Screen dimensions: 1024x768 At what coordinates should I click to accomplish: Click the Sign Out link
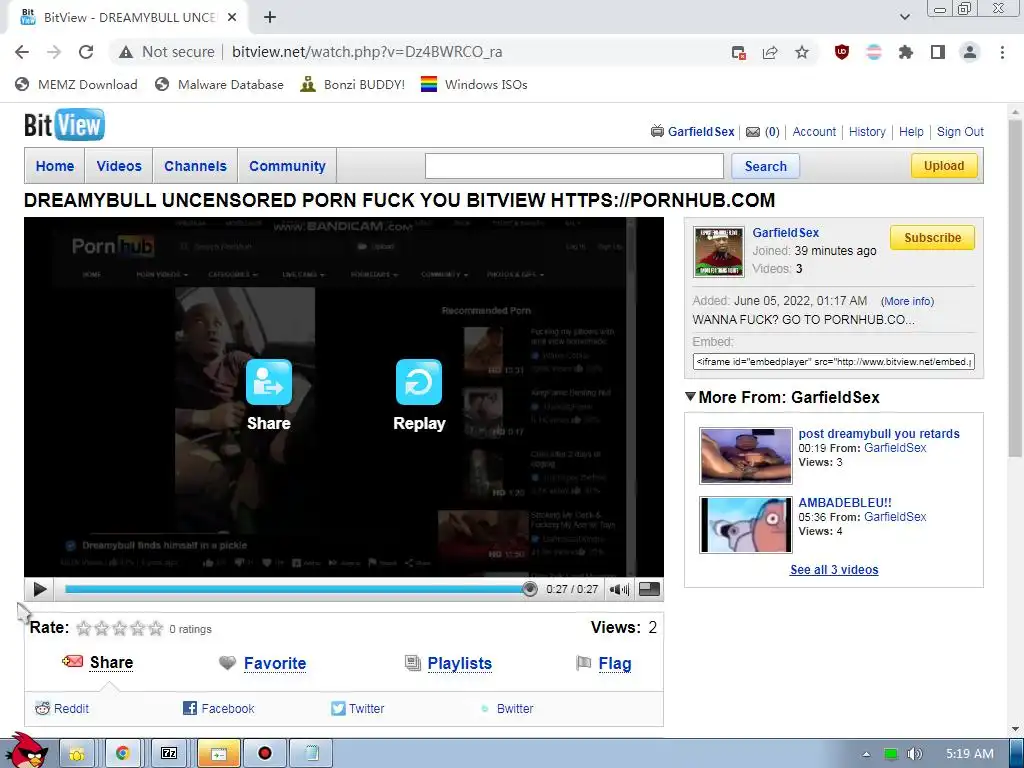pos(960,132)
